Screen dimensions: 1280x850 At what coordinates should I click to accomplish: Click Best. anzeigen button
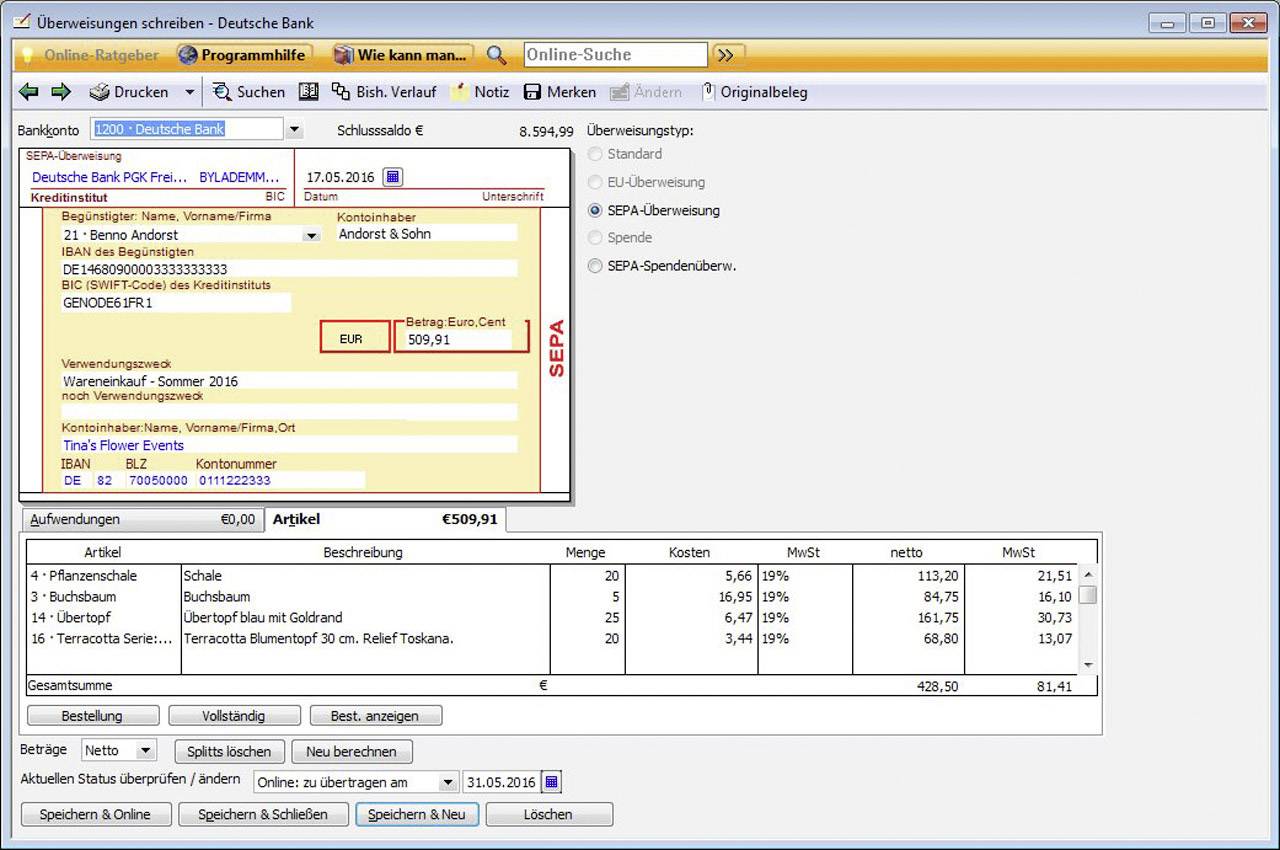point(375,716)
